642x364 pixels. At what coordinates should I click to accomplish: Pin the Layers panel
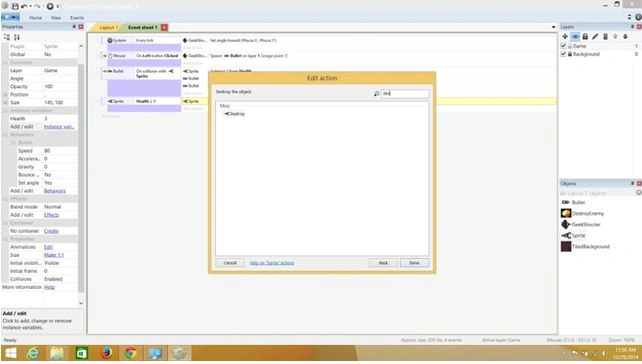coord(633,27)
